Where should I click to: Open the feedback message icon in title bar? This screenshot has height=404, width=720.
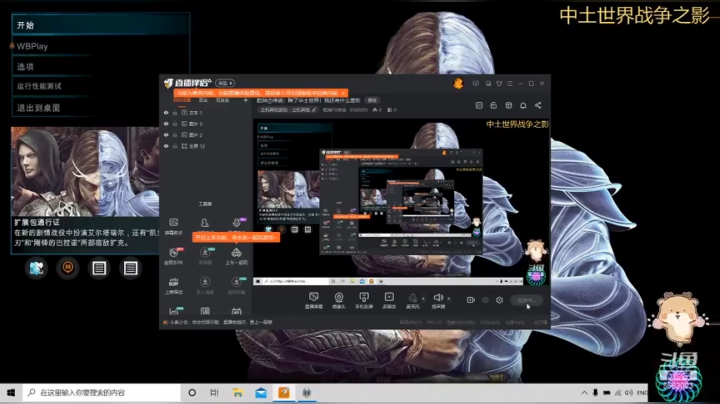(476, 84)
